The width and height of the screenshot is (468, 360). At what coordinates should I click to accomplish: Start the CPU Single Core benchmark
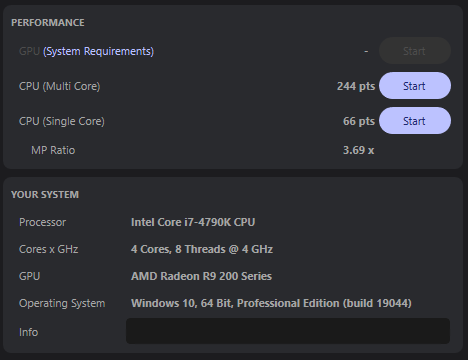415,121
